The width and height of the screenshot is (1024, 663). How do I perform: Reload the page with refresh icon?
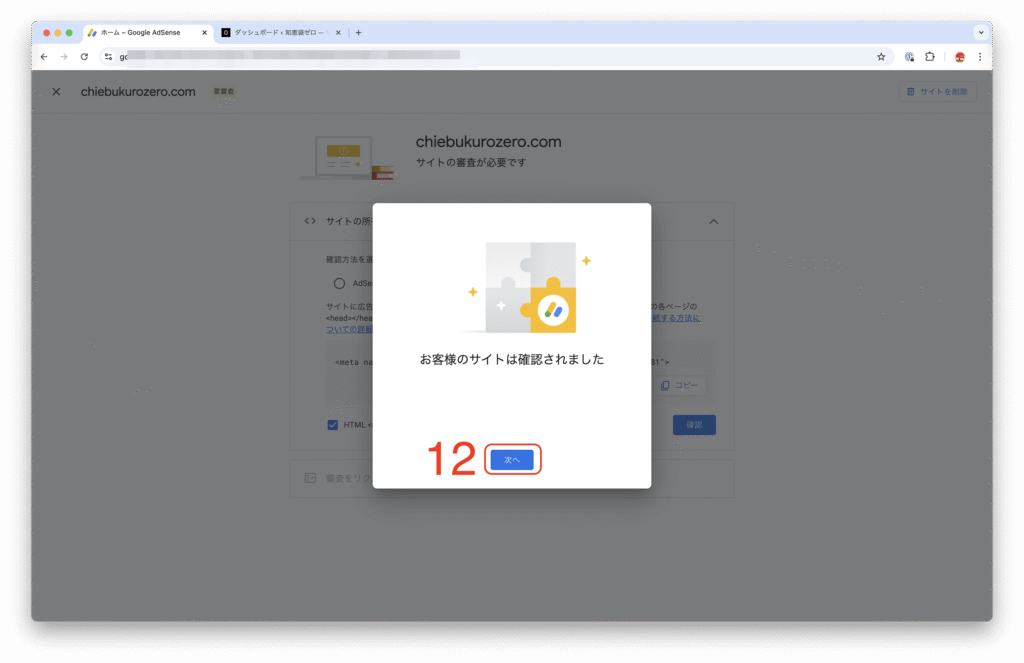click(84, 57)
